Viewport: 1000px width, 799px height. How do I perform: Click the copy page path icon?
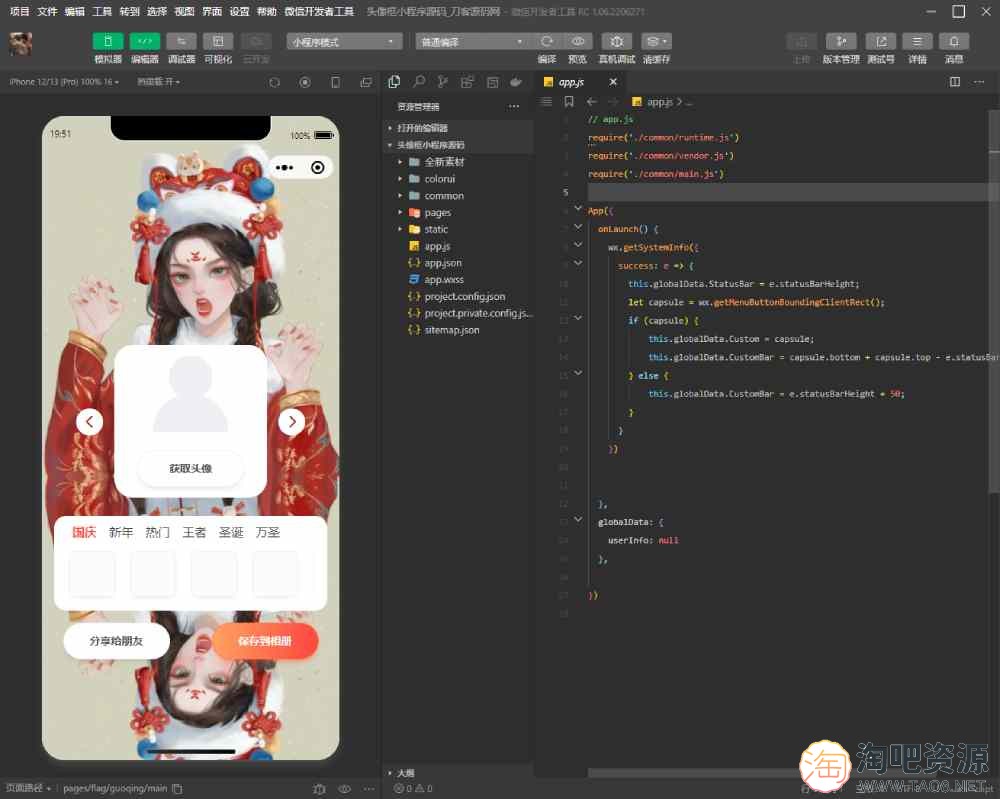(177, 789)
